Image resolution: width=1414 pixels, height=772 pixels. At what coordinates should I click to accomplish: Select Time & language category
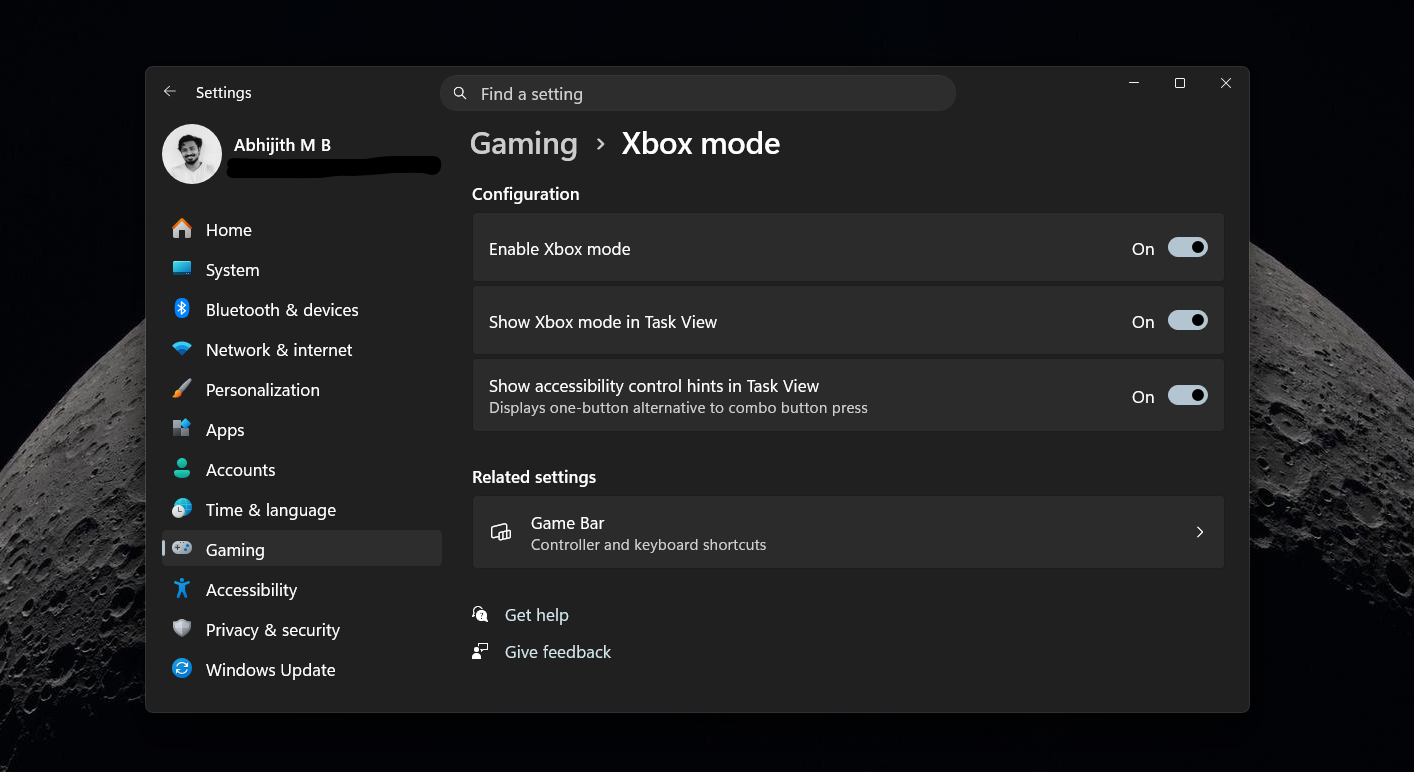click(x=302, y=509)
